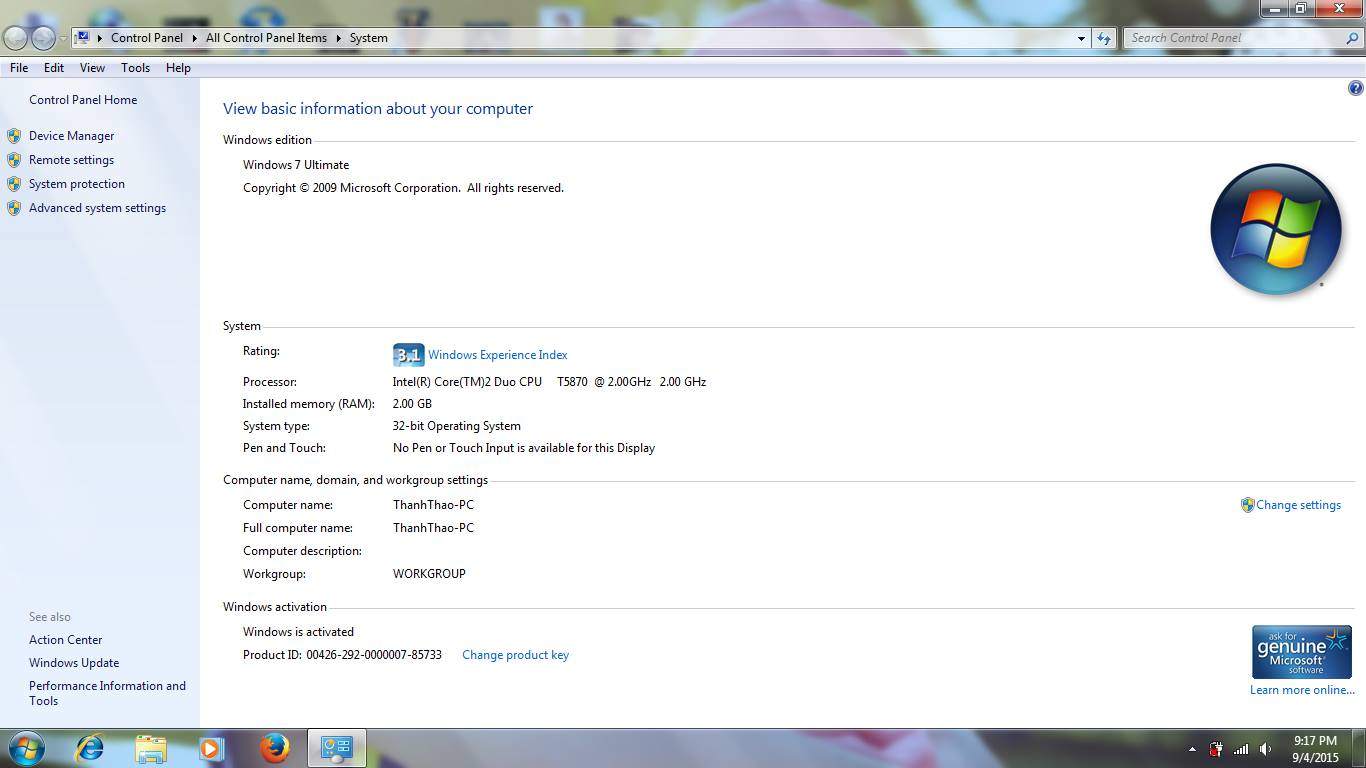1366x768 pixels.
Task: Click the taskbar clock showing 9:17 PM
Action: point(1315,749)
